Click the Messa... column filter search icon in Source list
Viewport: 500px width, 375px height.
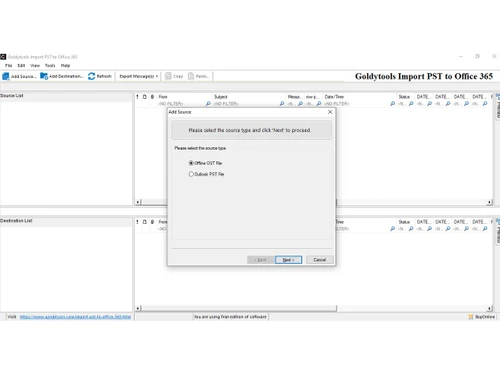(300, 104)
